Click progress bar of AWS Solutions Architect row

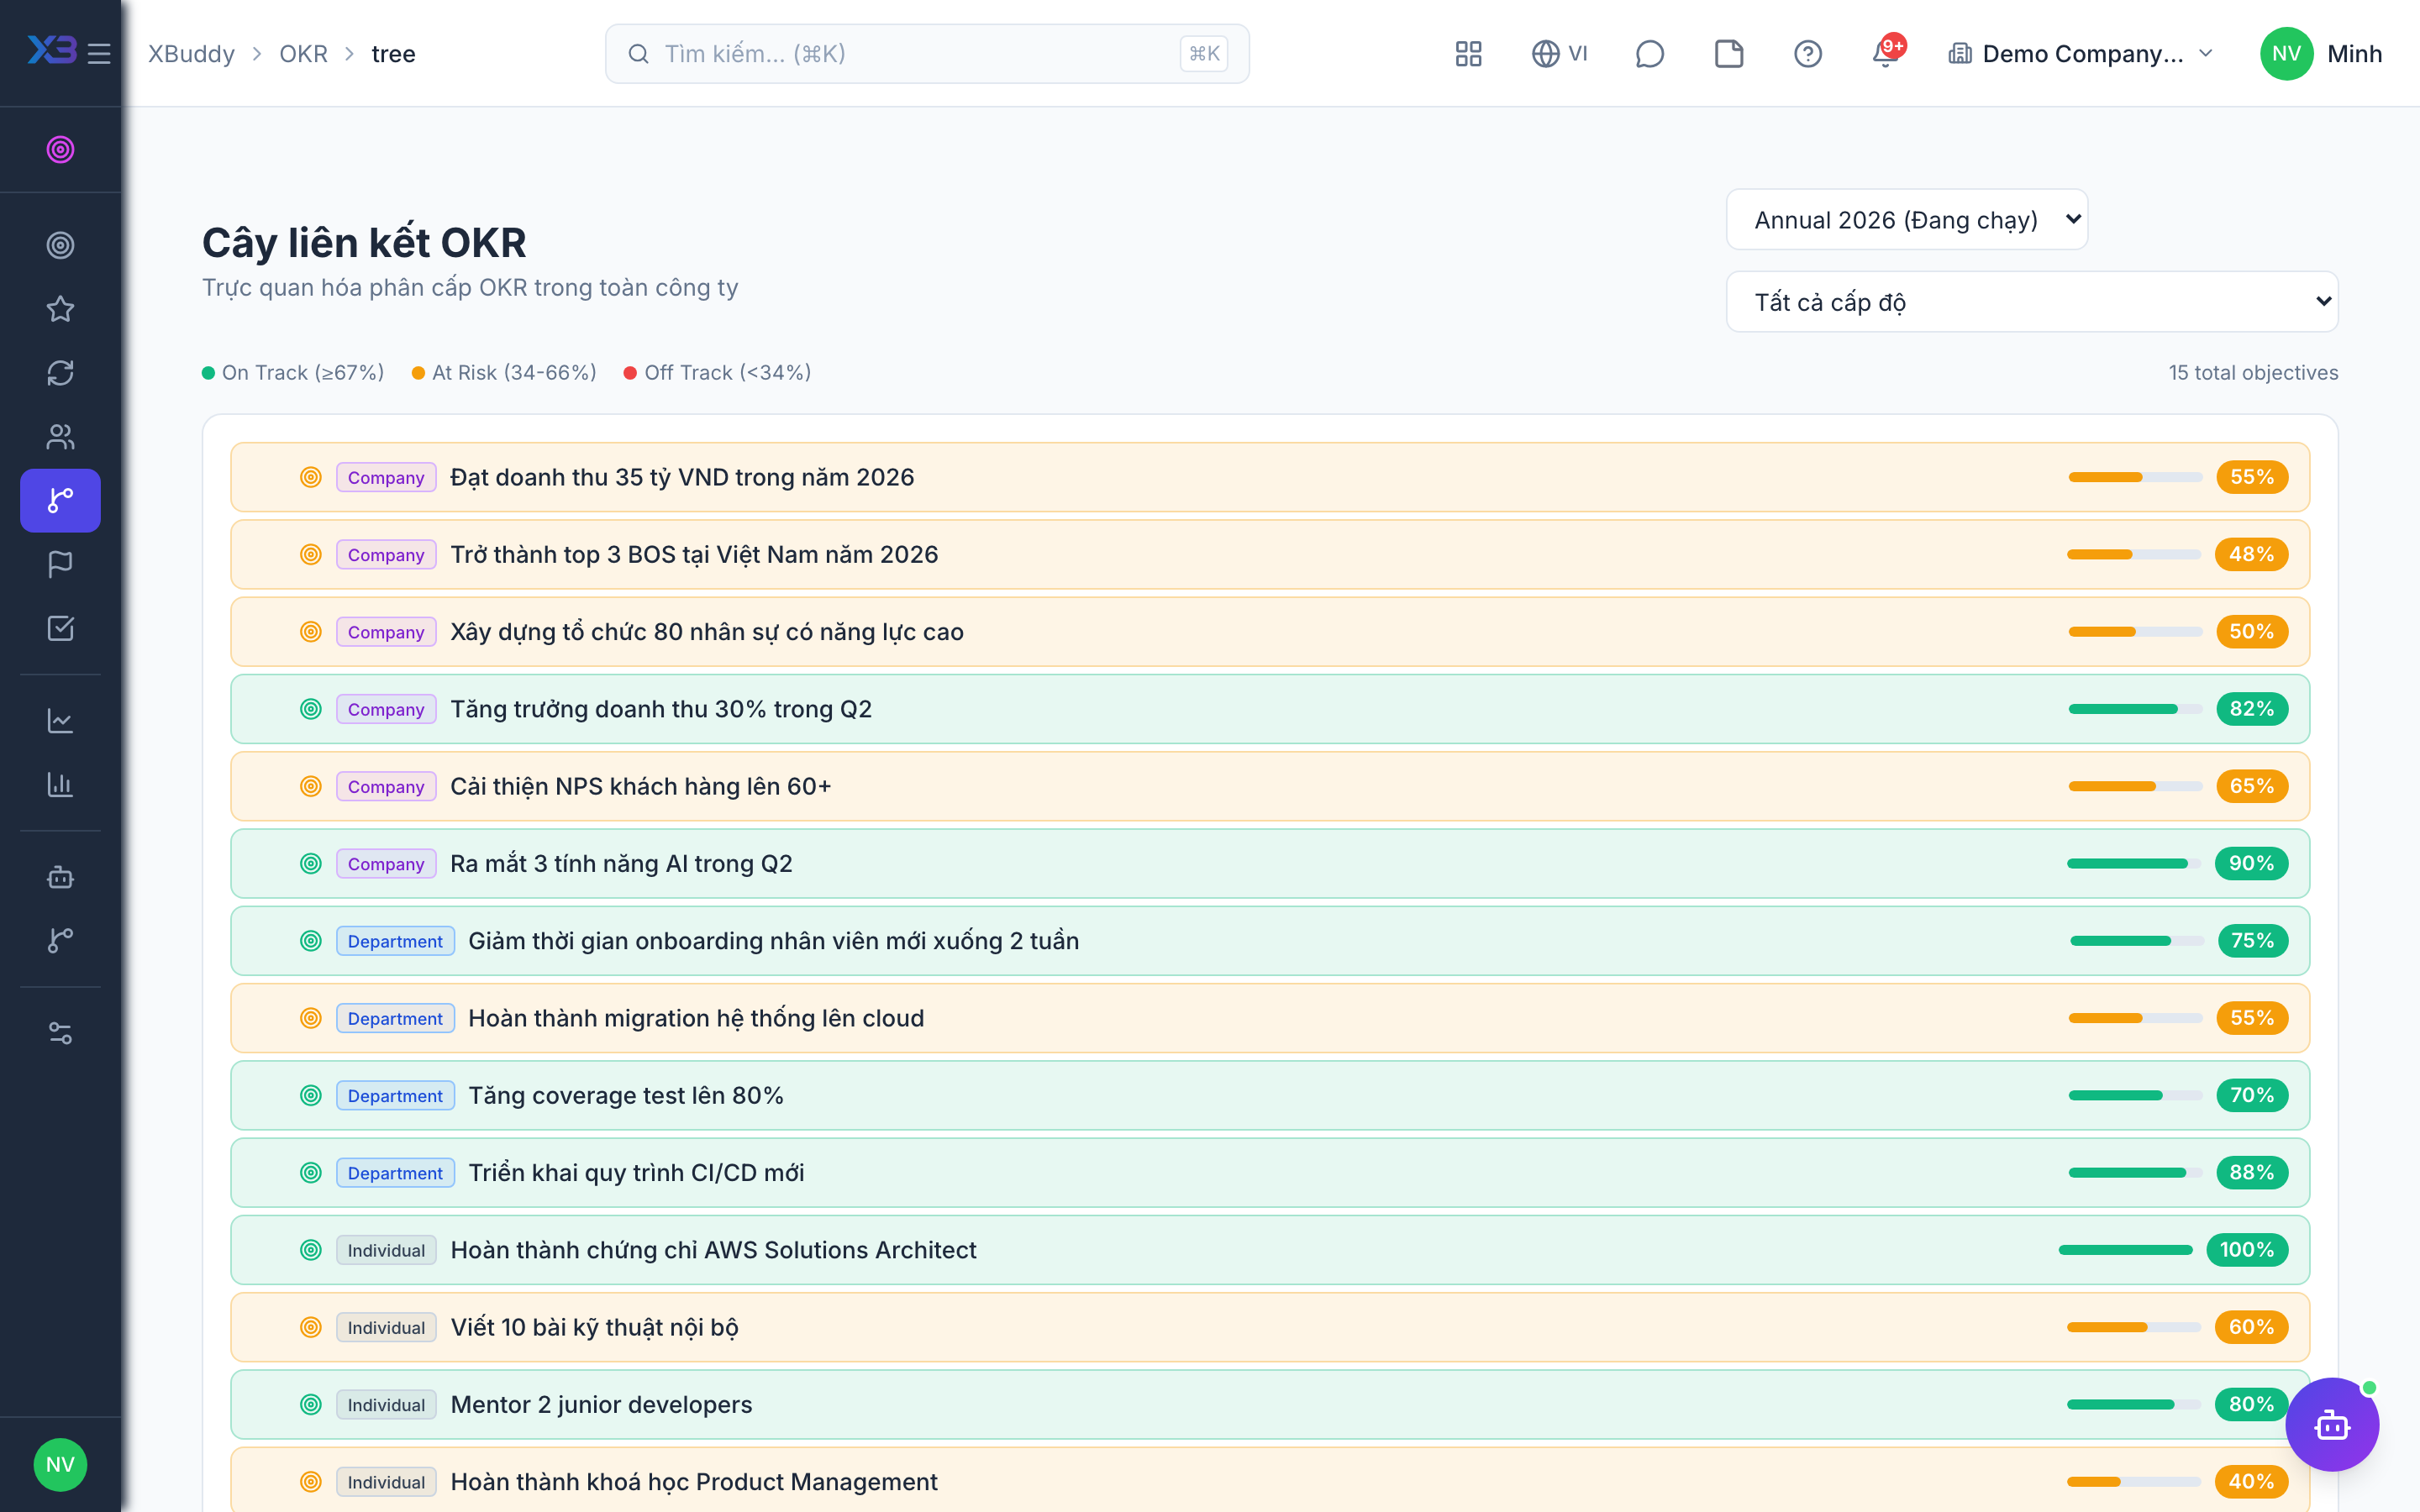point(2125,1250)
